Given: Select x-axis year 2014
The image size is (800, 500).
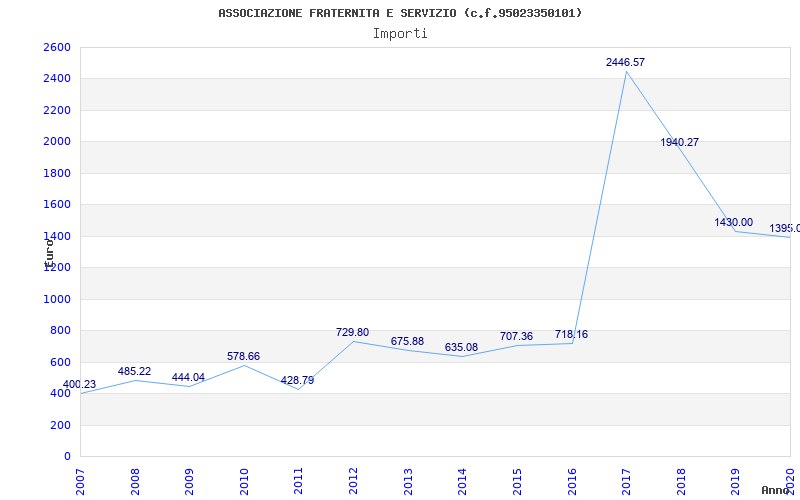Looking at the screenshot, I should (x=463, y=481).
